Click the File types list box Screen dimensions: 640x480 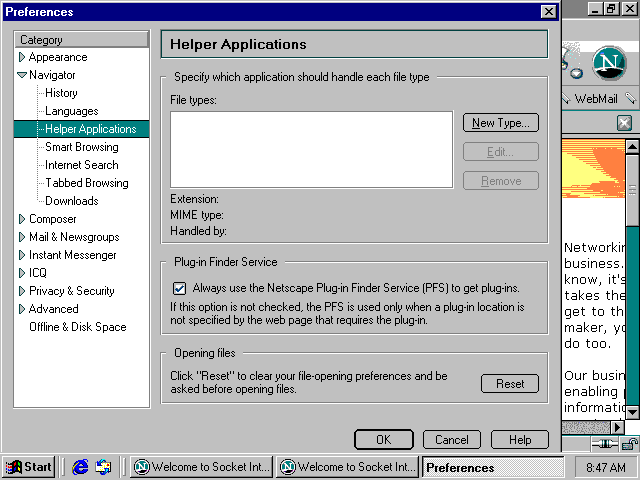click(312, 150)
